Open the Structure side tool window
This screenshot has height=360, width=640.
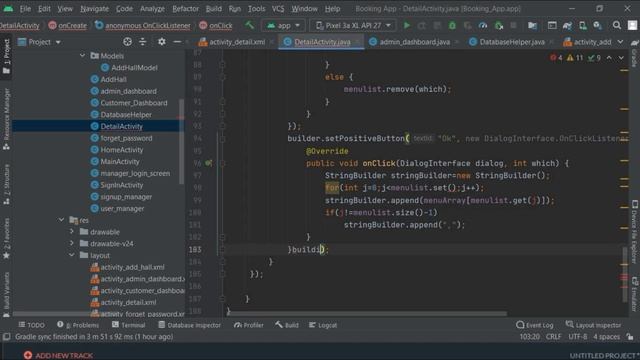pyautogui.click(x=6, y=184)
